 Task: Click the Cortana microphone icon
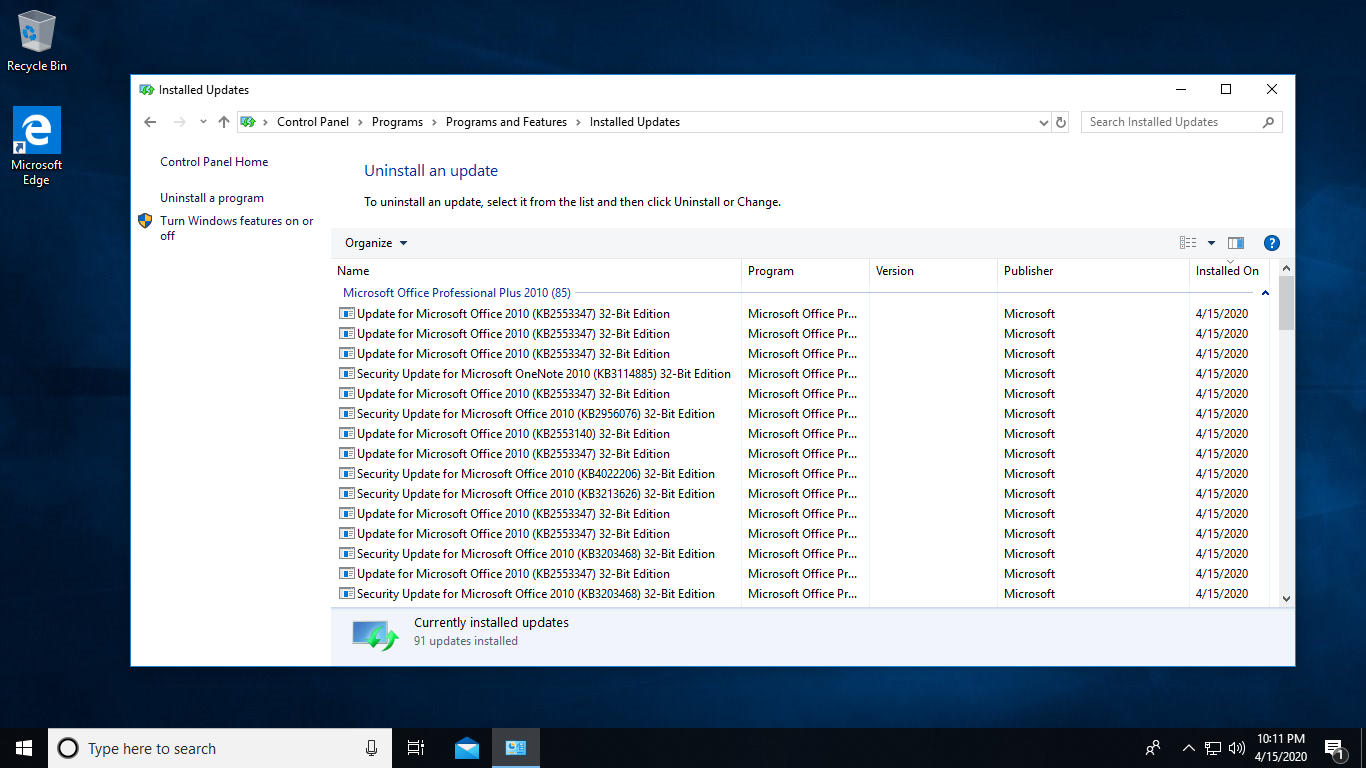[372, 748]
